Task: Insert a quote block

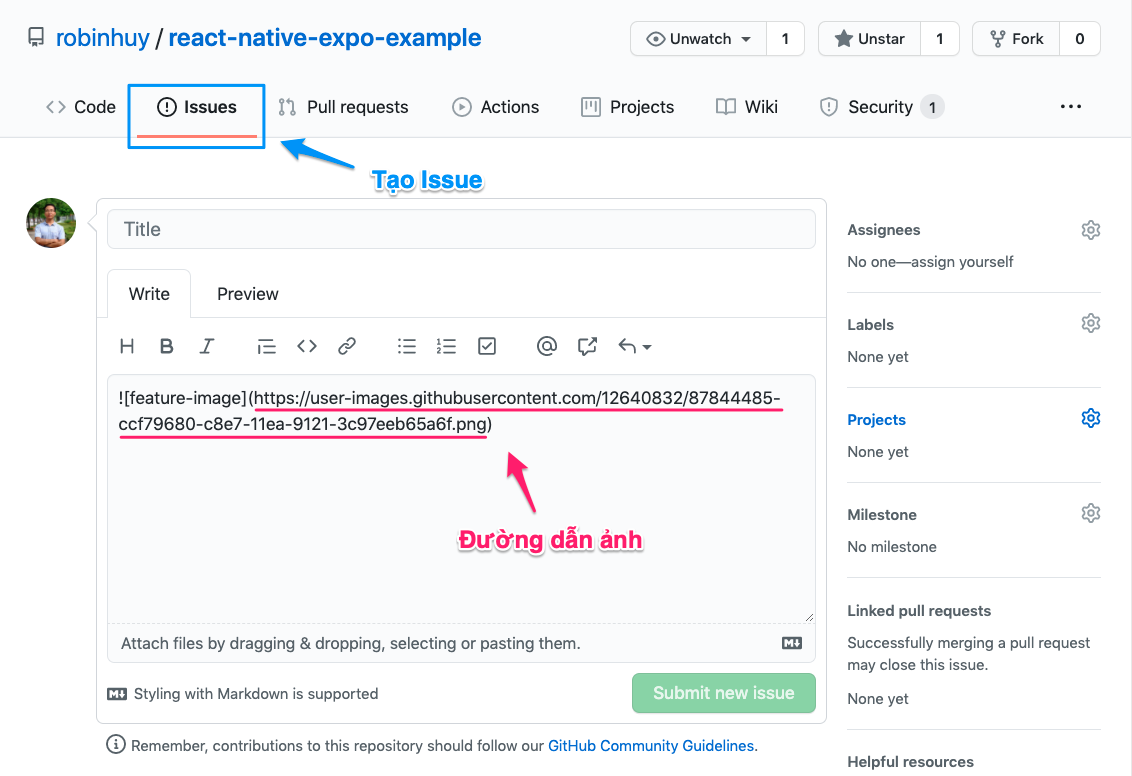Action: click(x=266, y=346)
